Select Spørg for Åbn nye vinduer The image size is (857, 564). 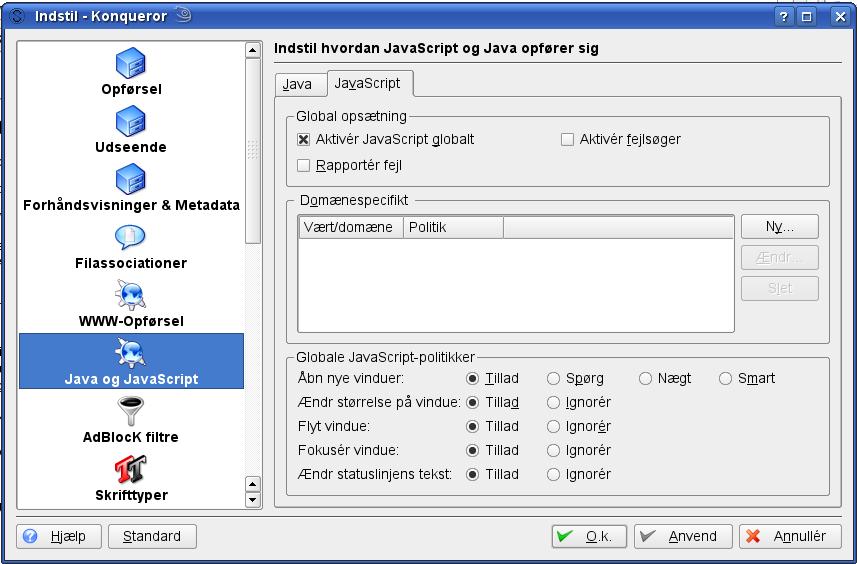click(x=553, y=378)
